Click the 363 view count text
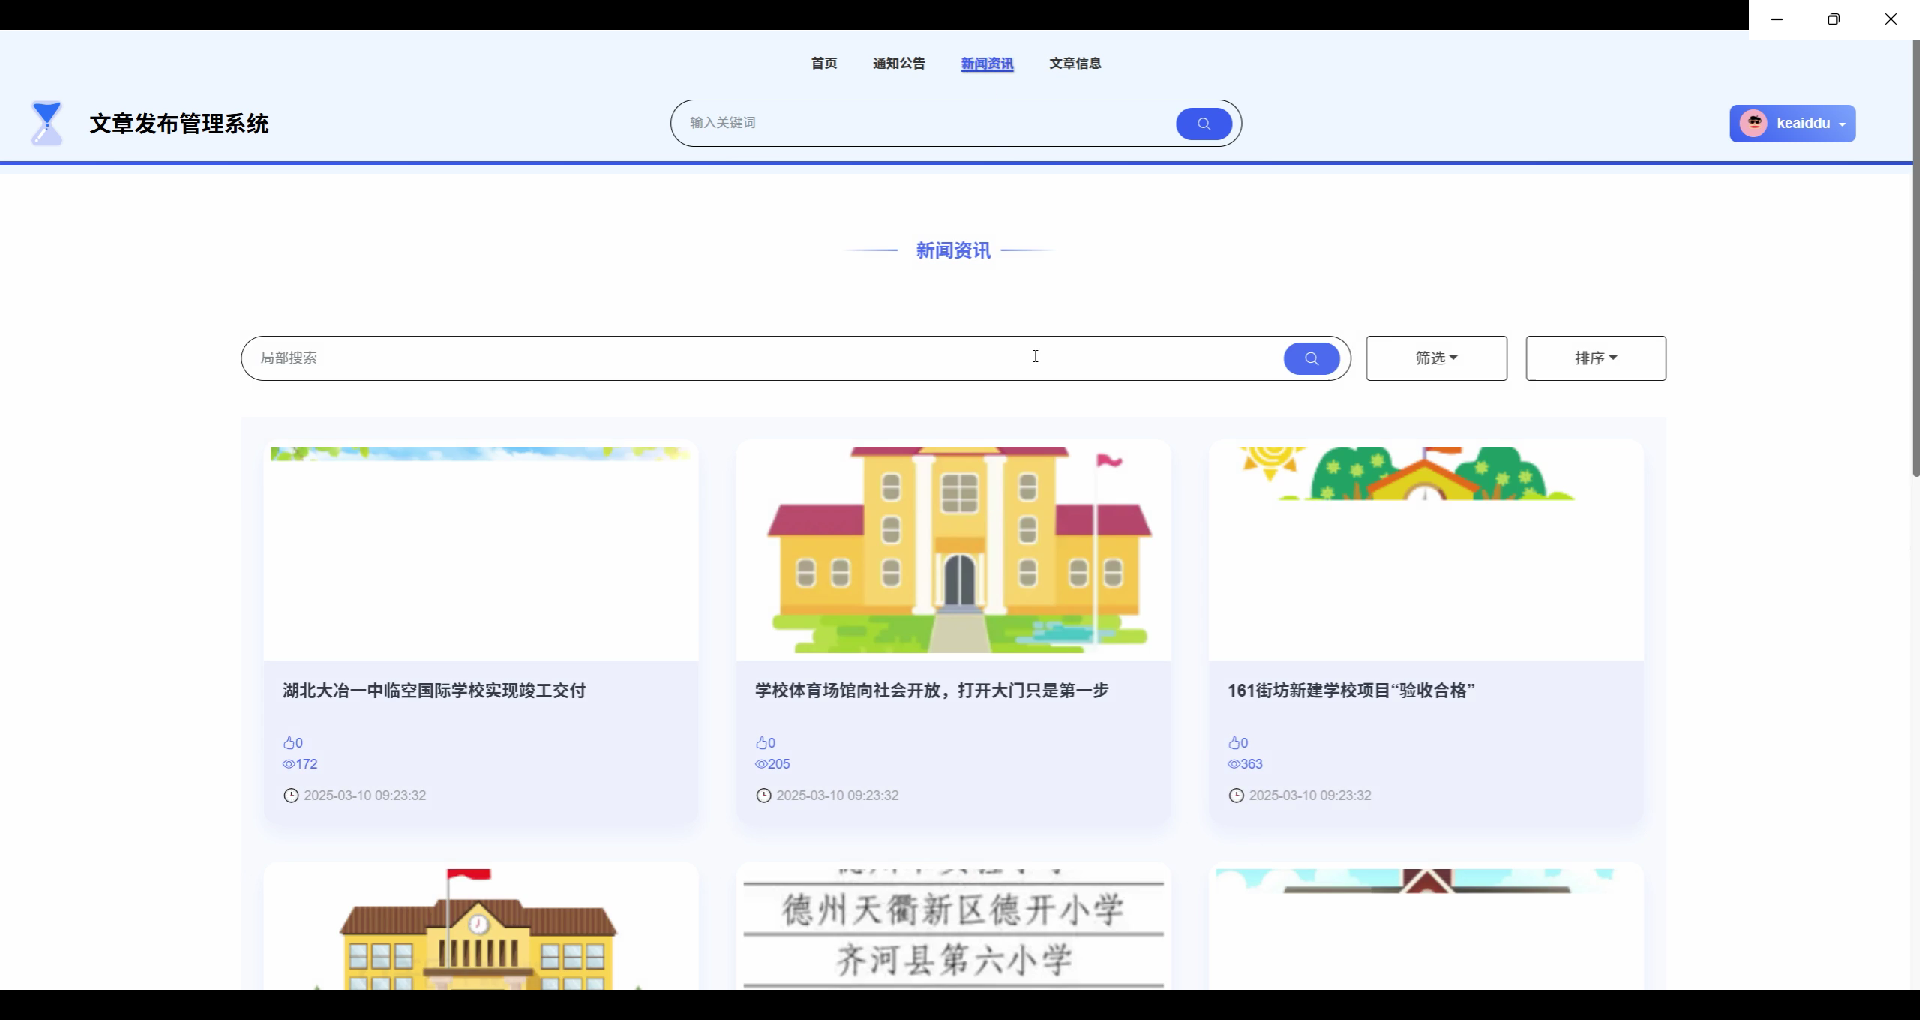 [x=1252, y=764]
